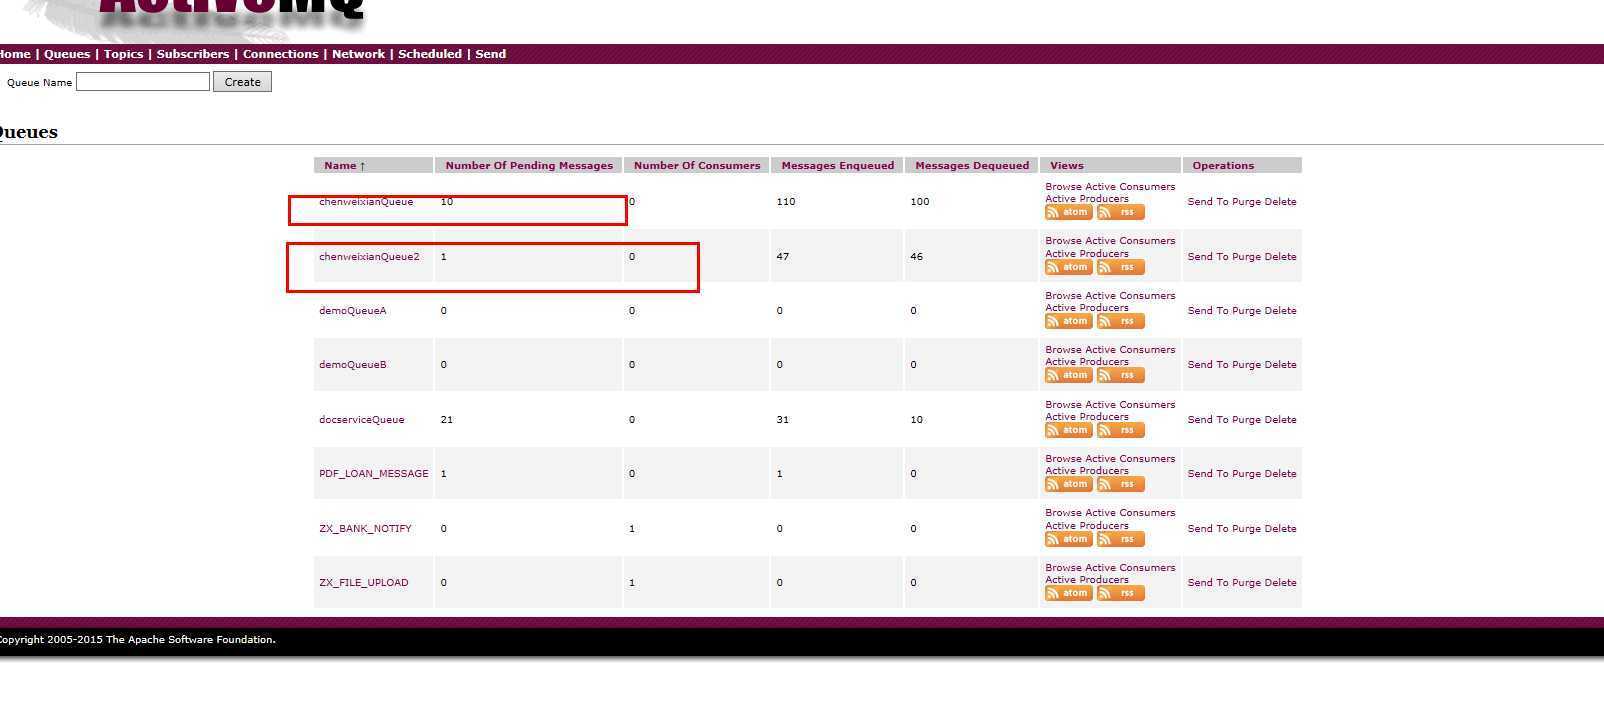Image resolution: width=1604 pixels, height=707 pixels.
Task: View Active Consumers for ZX_BANK_NOTIFY
Action: [x=1130, y=513]
